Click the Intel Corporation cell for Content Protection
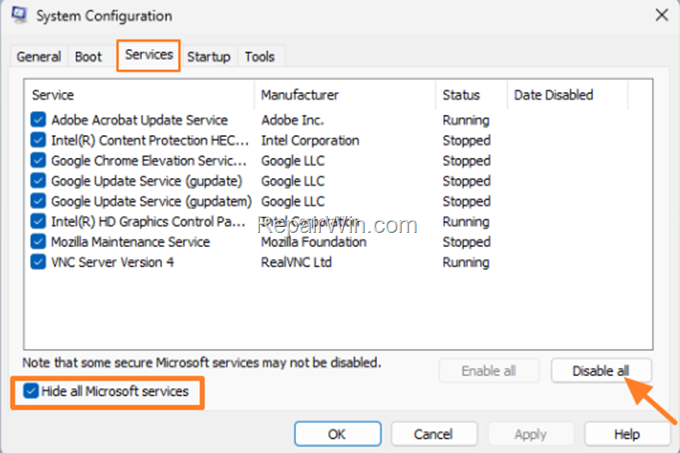This screenshot has width=680, height=453. [310, 140]
